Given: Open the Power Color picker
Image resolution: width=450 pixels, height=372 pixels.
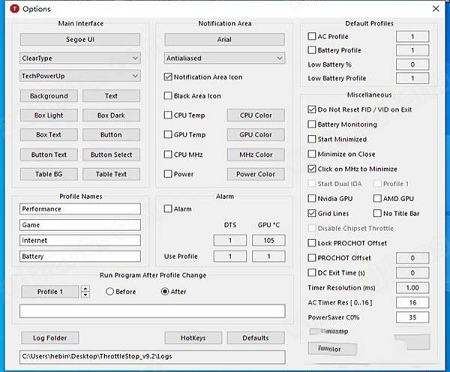Looking at the screenshot, I should 256,174.
